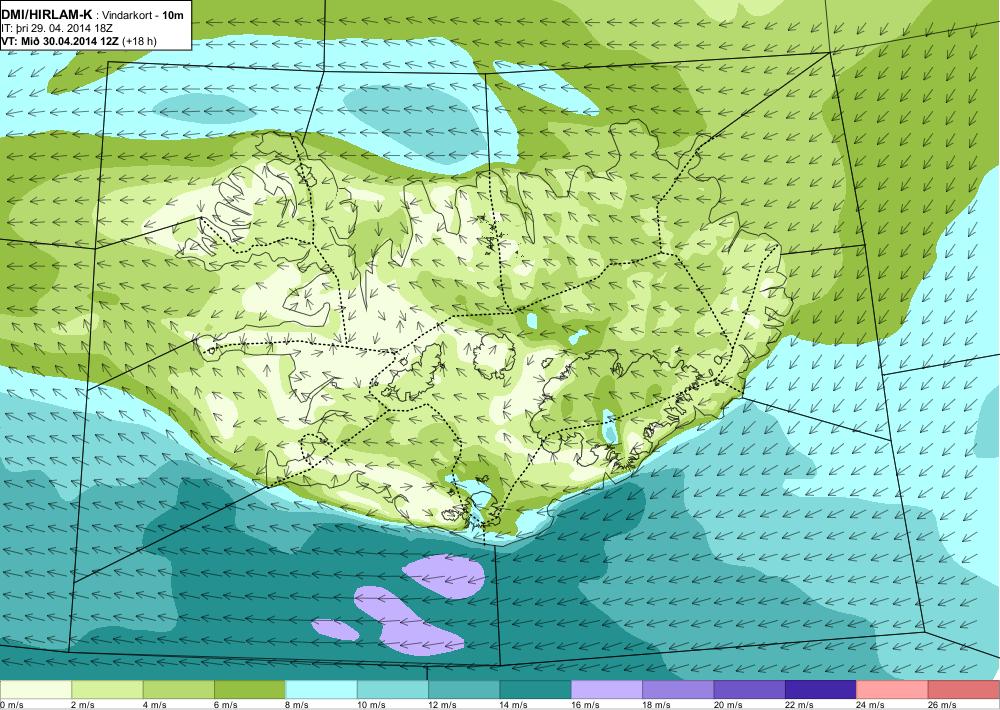Click the green legend swatch starting at 6 m/s
Image resolution: width=1000 pixels, height=710 pixels.
tap(250, 690)
